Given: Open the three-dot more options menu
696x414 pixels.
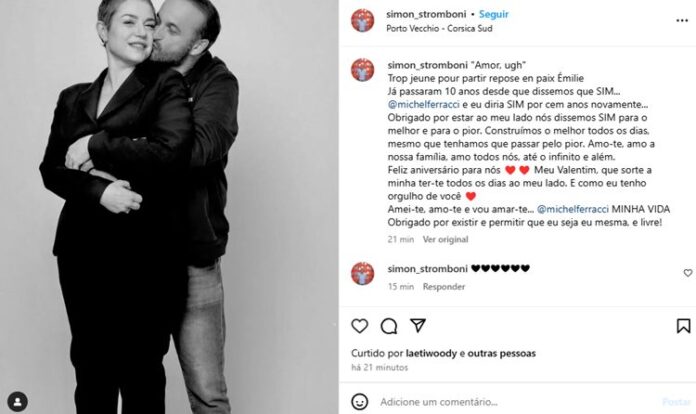Looking at the screenshot, I should click(682, 20).
